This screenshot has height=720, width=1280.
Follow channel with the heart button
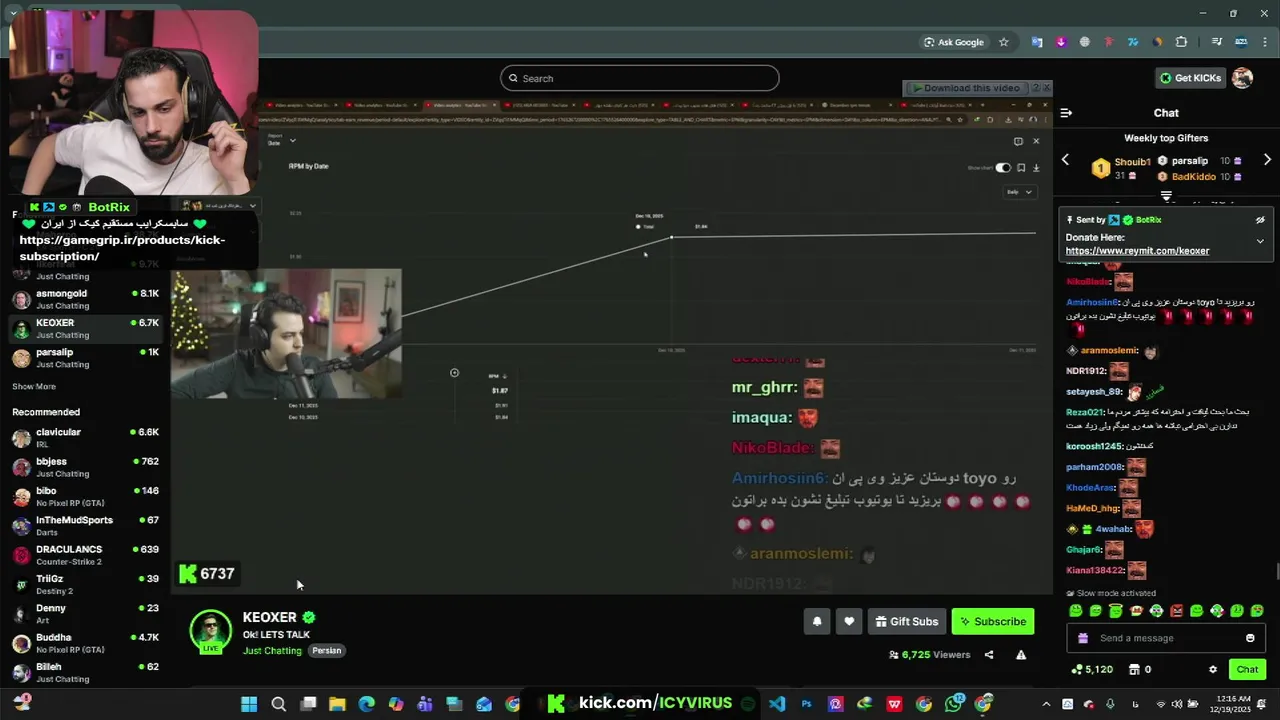pos(849,621)
